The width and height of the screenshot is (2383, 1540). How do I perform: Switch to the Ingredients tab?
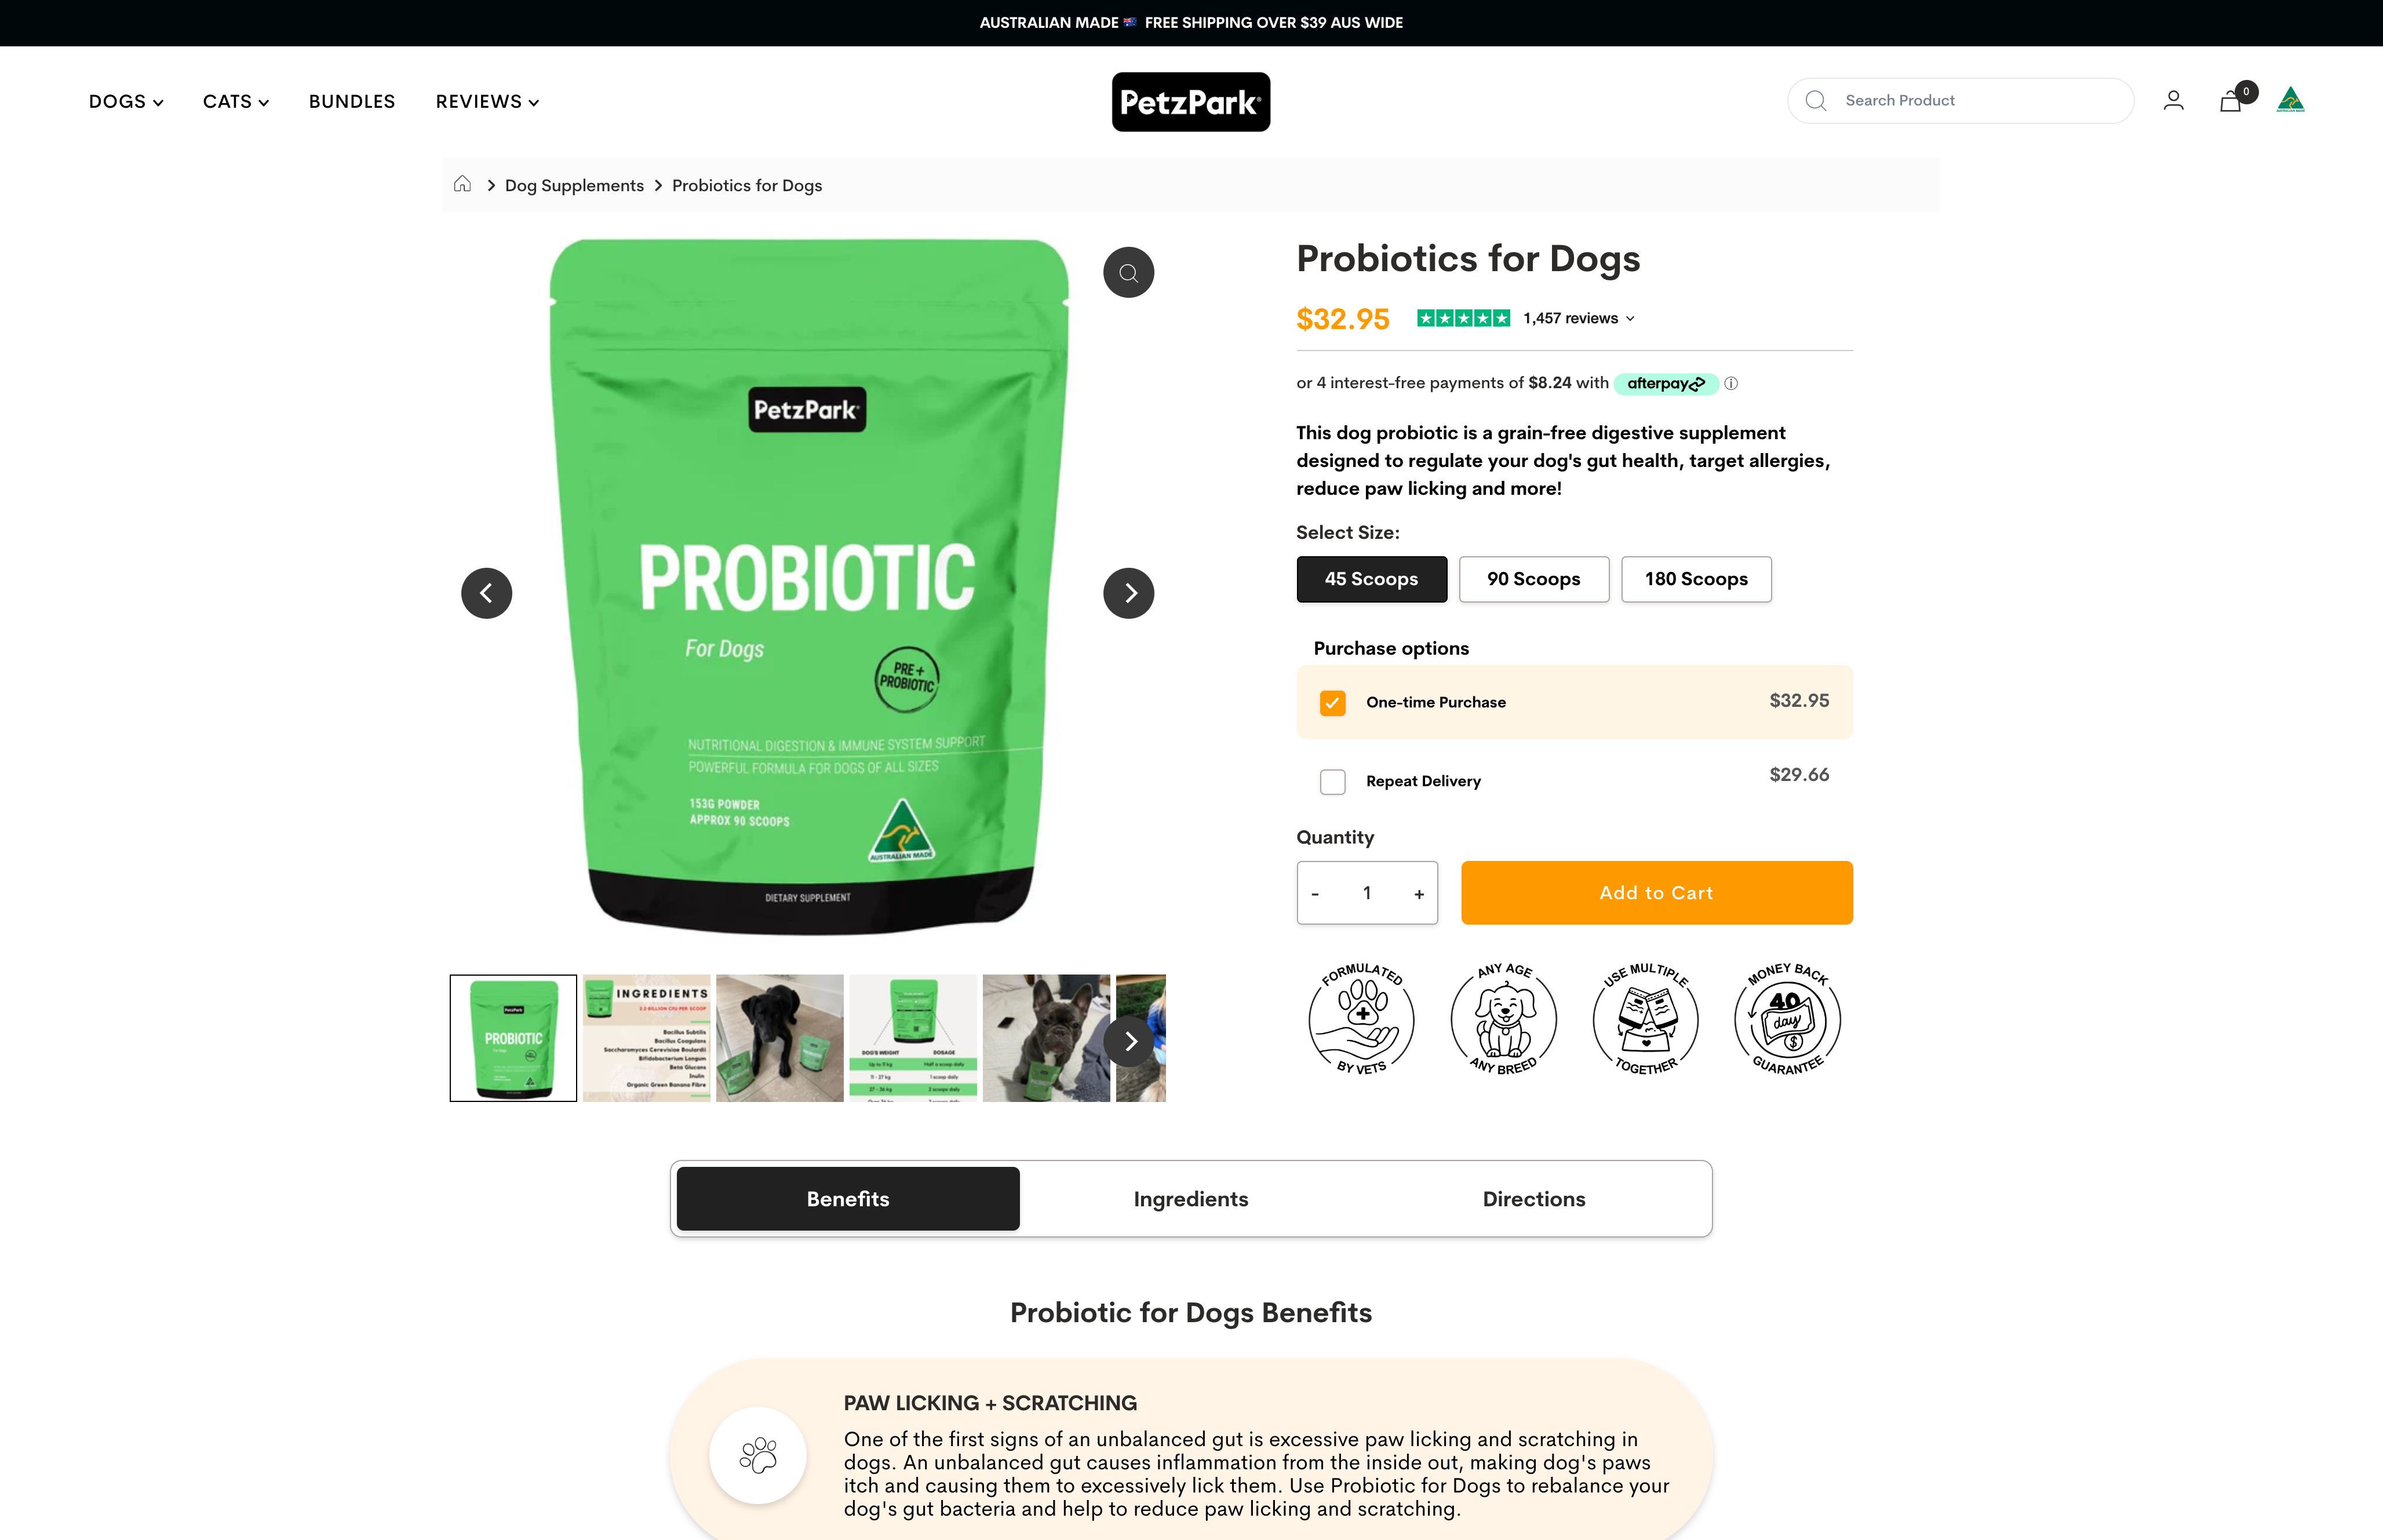1190,1199
